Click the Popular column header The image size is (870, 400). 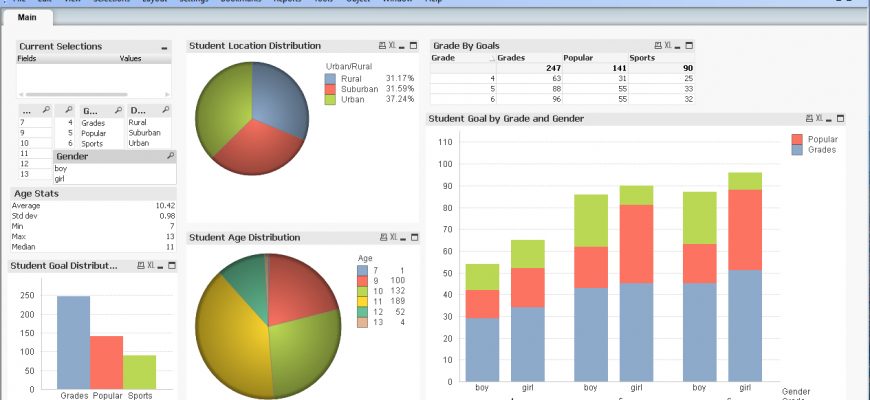(578, 58)
